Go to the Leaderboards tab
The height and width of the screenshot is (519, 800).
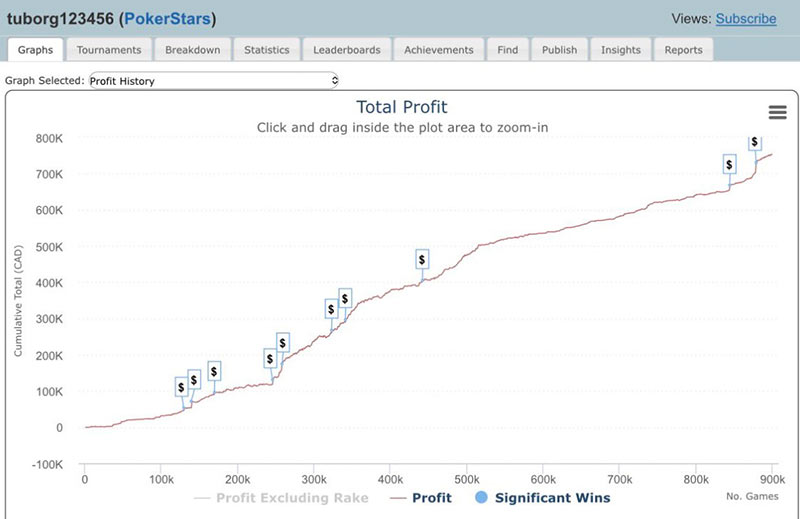pyautogui.click(x=347, y=50)
